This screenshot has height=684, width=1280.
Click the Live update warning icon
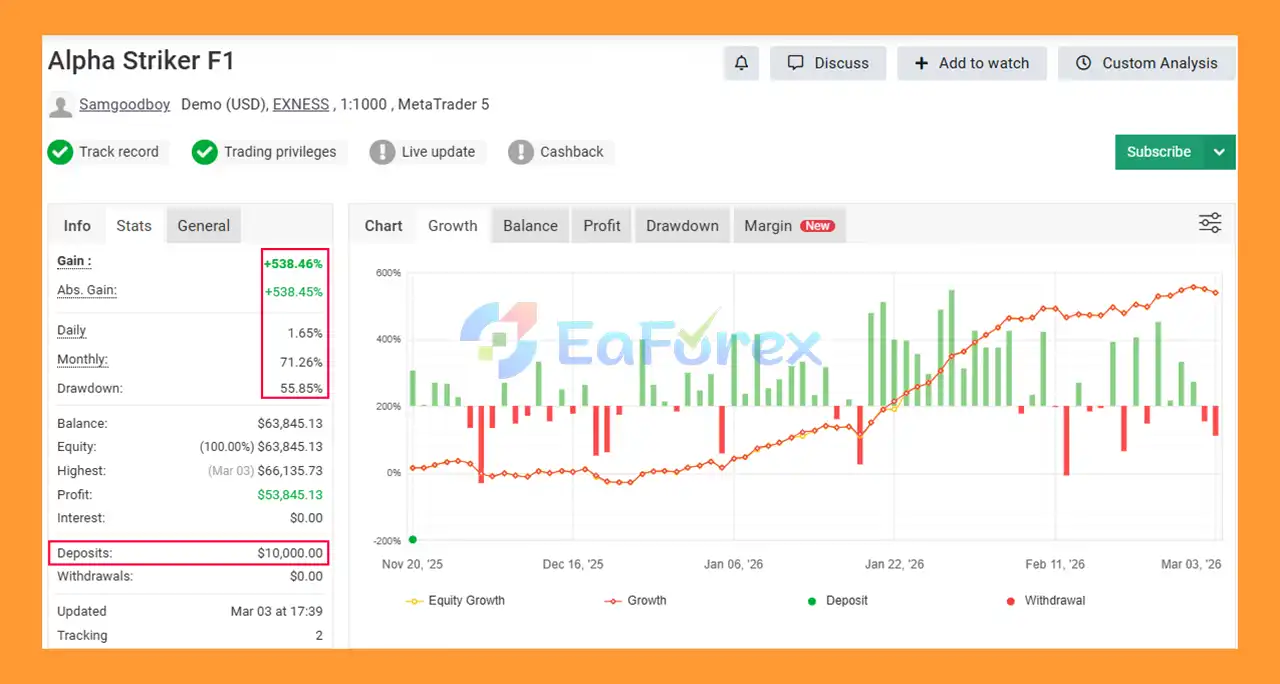[382, 152]
